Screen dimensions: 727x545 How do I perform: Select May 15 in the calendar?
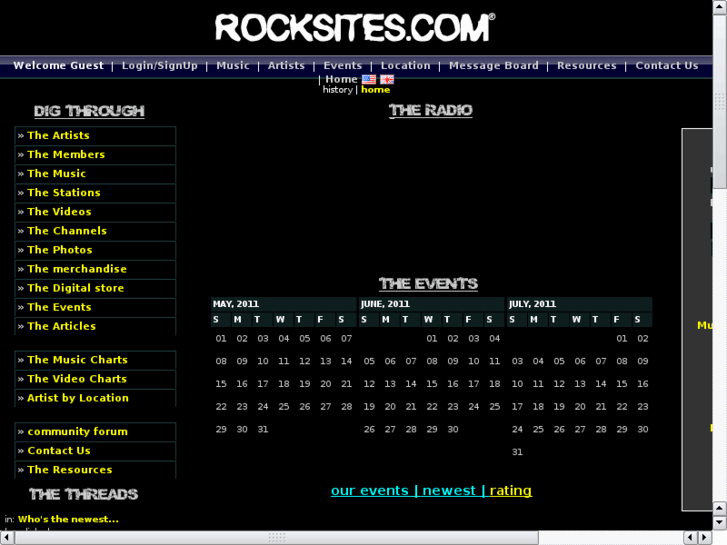(221, 384)
